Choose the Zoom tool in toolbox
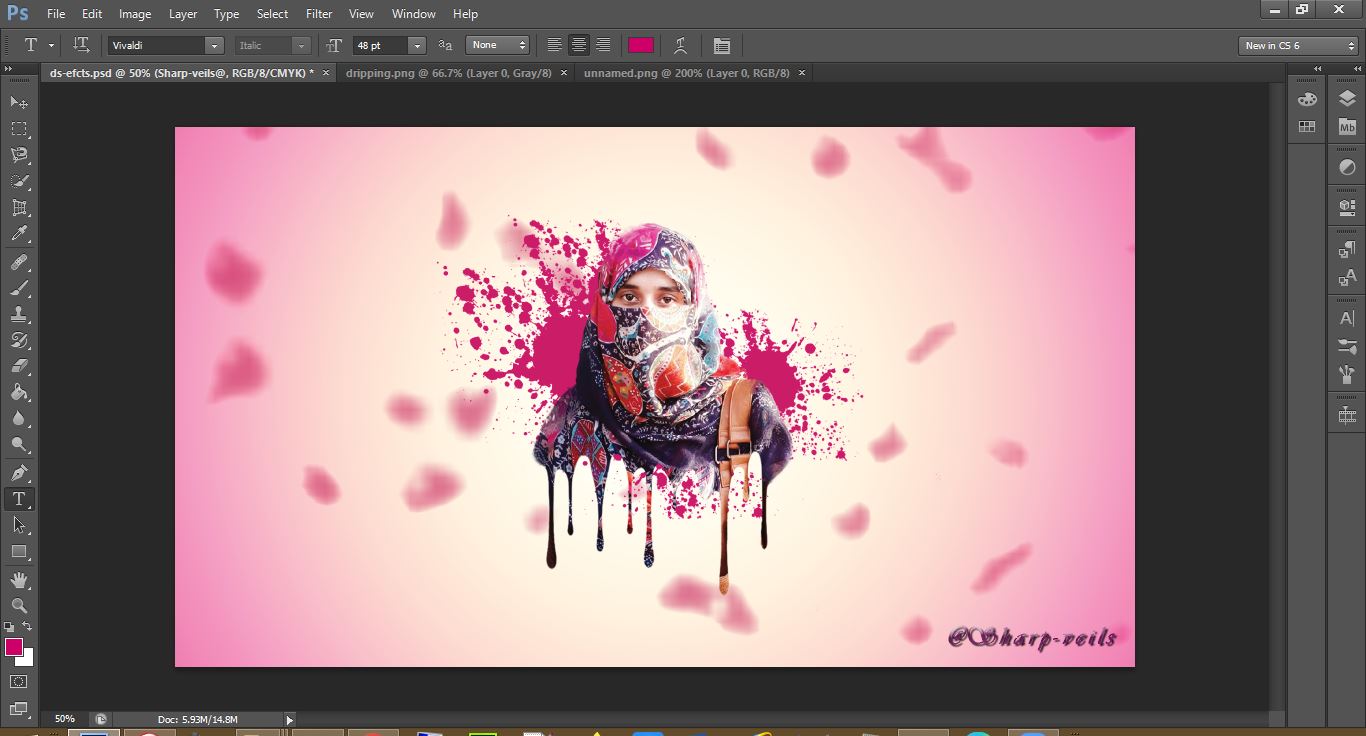This screenshot has width=1366, height=736. 19,605
